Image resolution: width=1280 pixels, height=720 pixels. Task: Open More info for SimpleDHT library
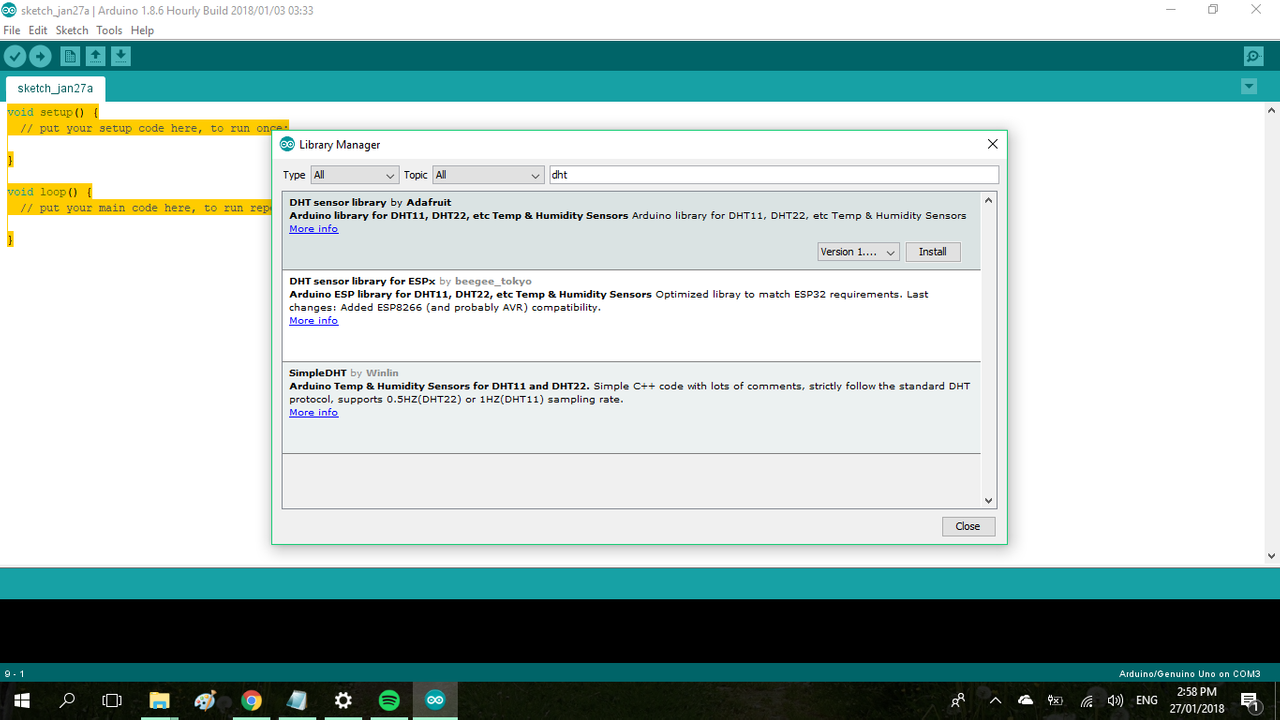[x=314, y=413]
